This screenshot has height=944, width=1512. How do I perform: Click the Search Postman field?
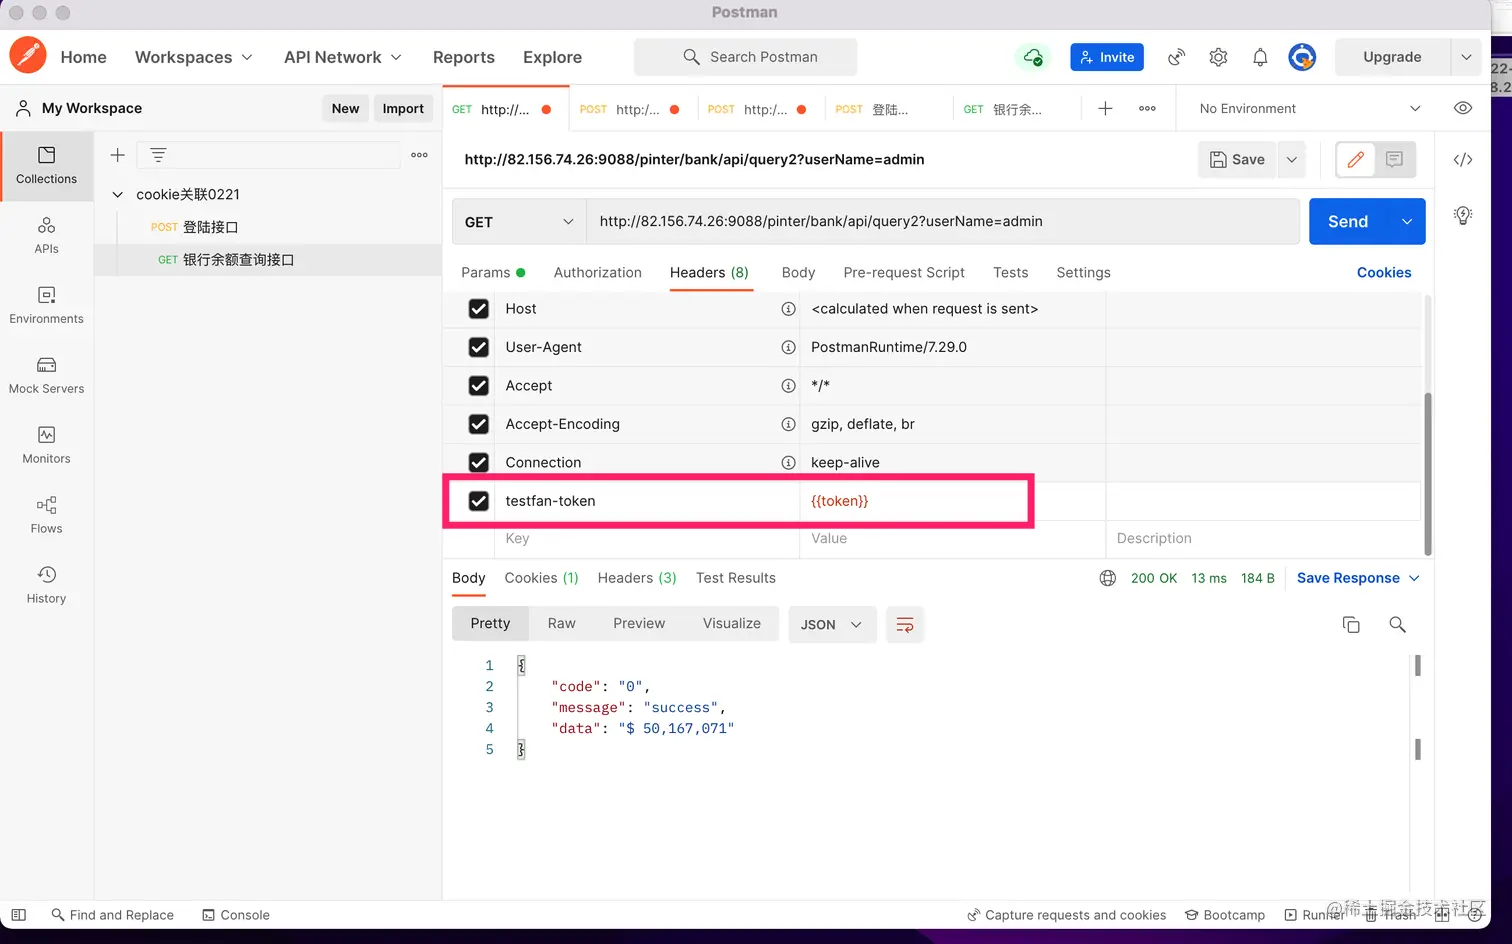[x=745, y=57]
